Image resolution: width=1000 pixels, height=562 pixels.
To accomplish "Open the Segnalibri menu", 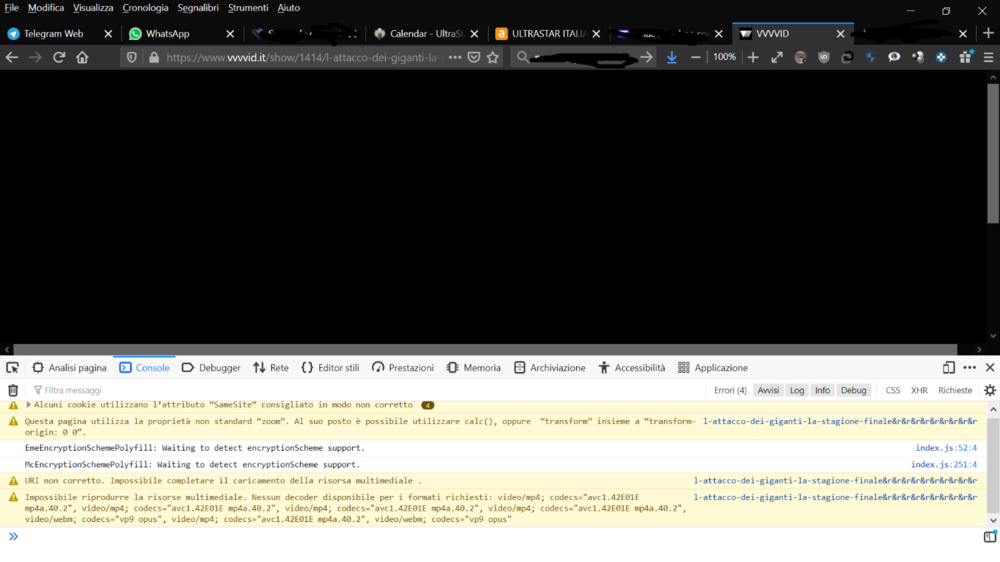I will [x=198, y=8].
